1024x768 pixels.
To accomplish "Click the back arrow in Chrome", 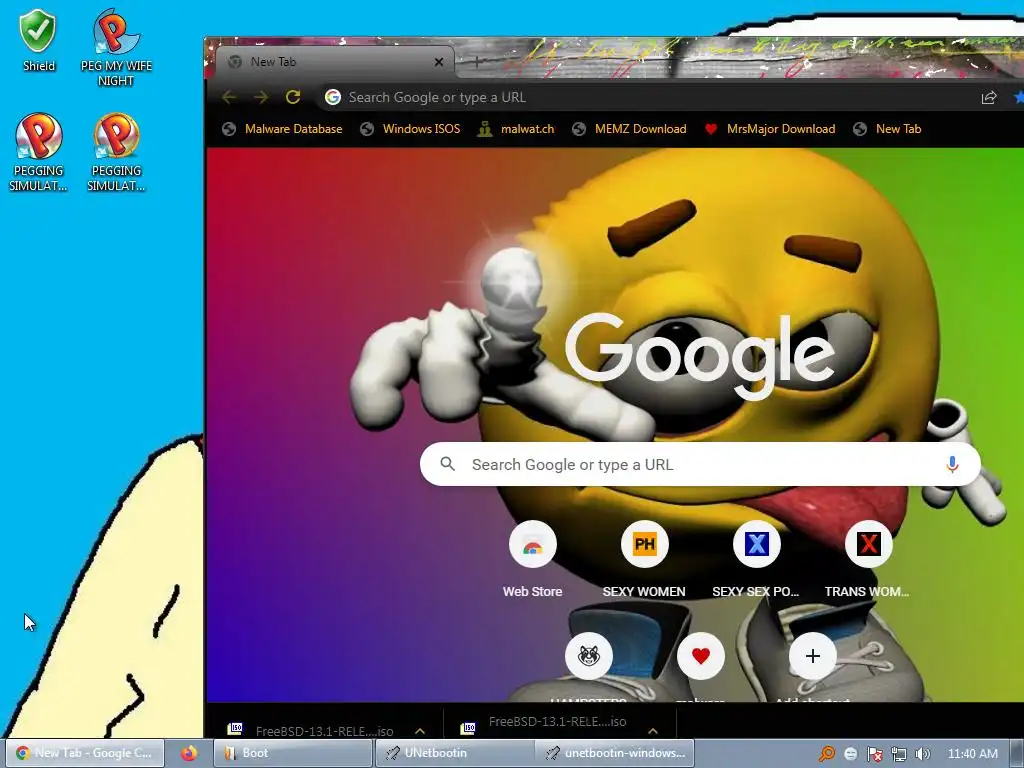I will click(x=229, y=97).
